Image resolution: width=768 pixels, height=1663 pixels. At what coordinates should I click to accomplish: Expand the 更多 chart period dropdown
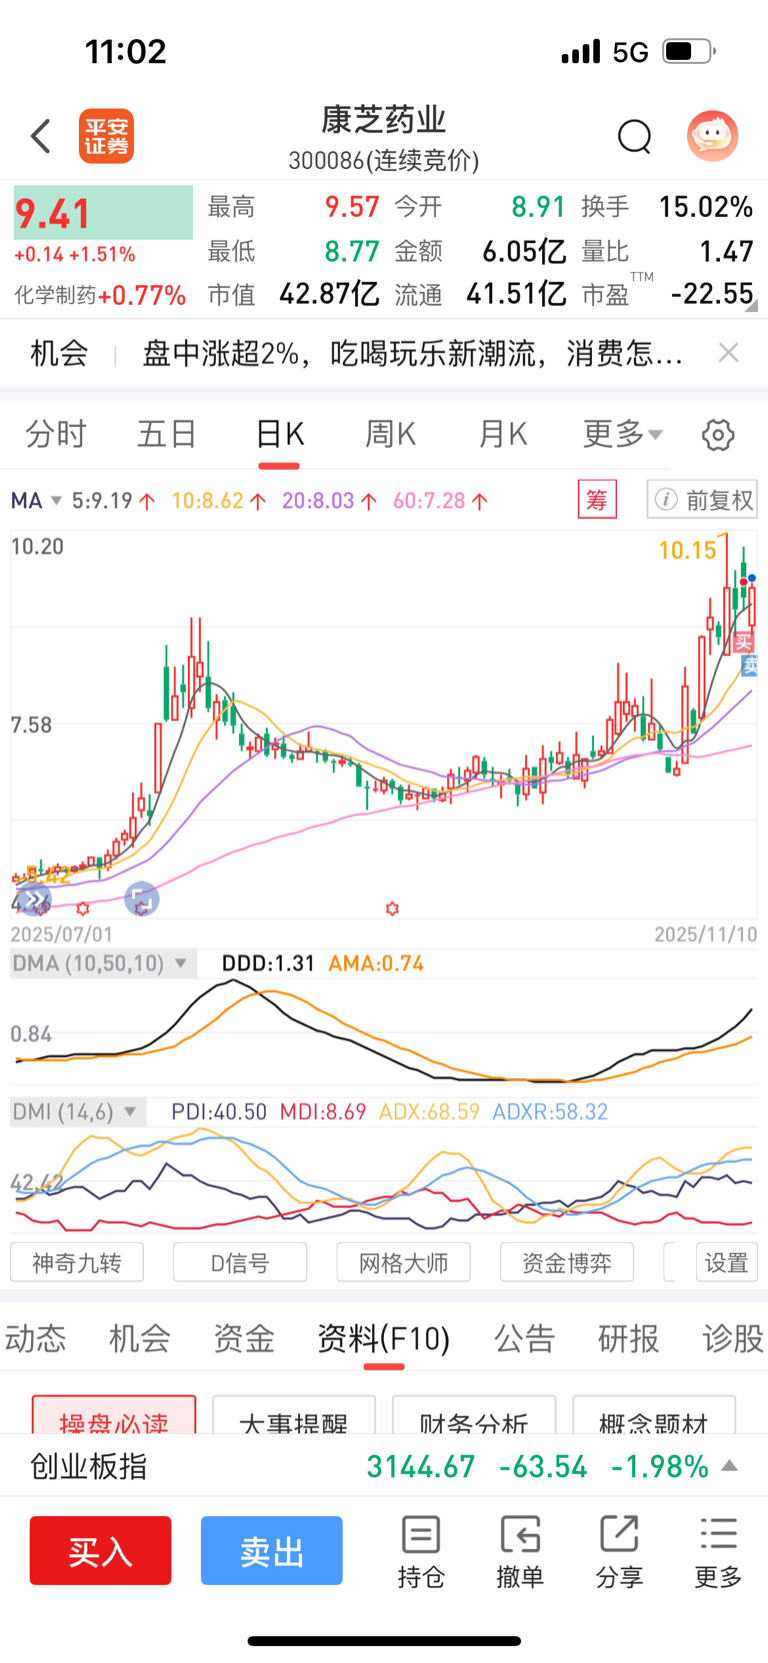[x=623, y=434]
